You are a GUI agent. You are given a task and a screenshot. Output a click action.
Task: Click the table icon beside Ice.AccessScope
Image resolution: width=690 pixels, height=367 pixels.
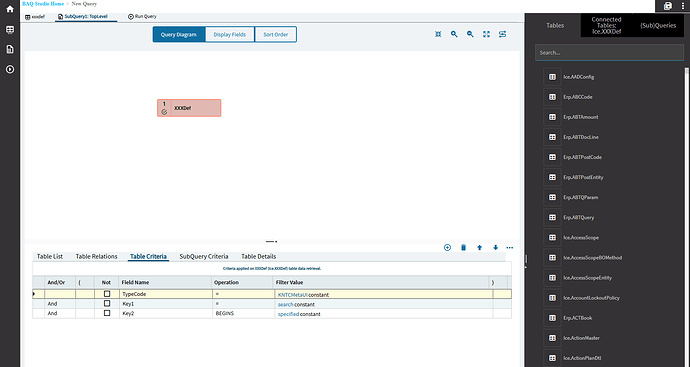pos(552,238)
